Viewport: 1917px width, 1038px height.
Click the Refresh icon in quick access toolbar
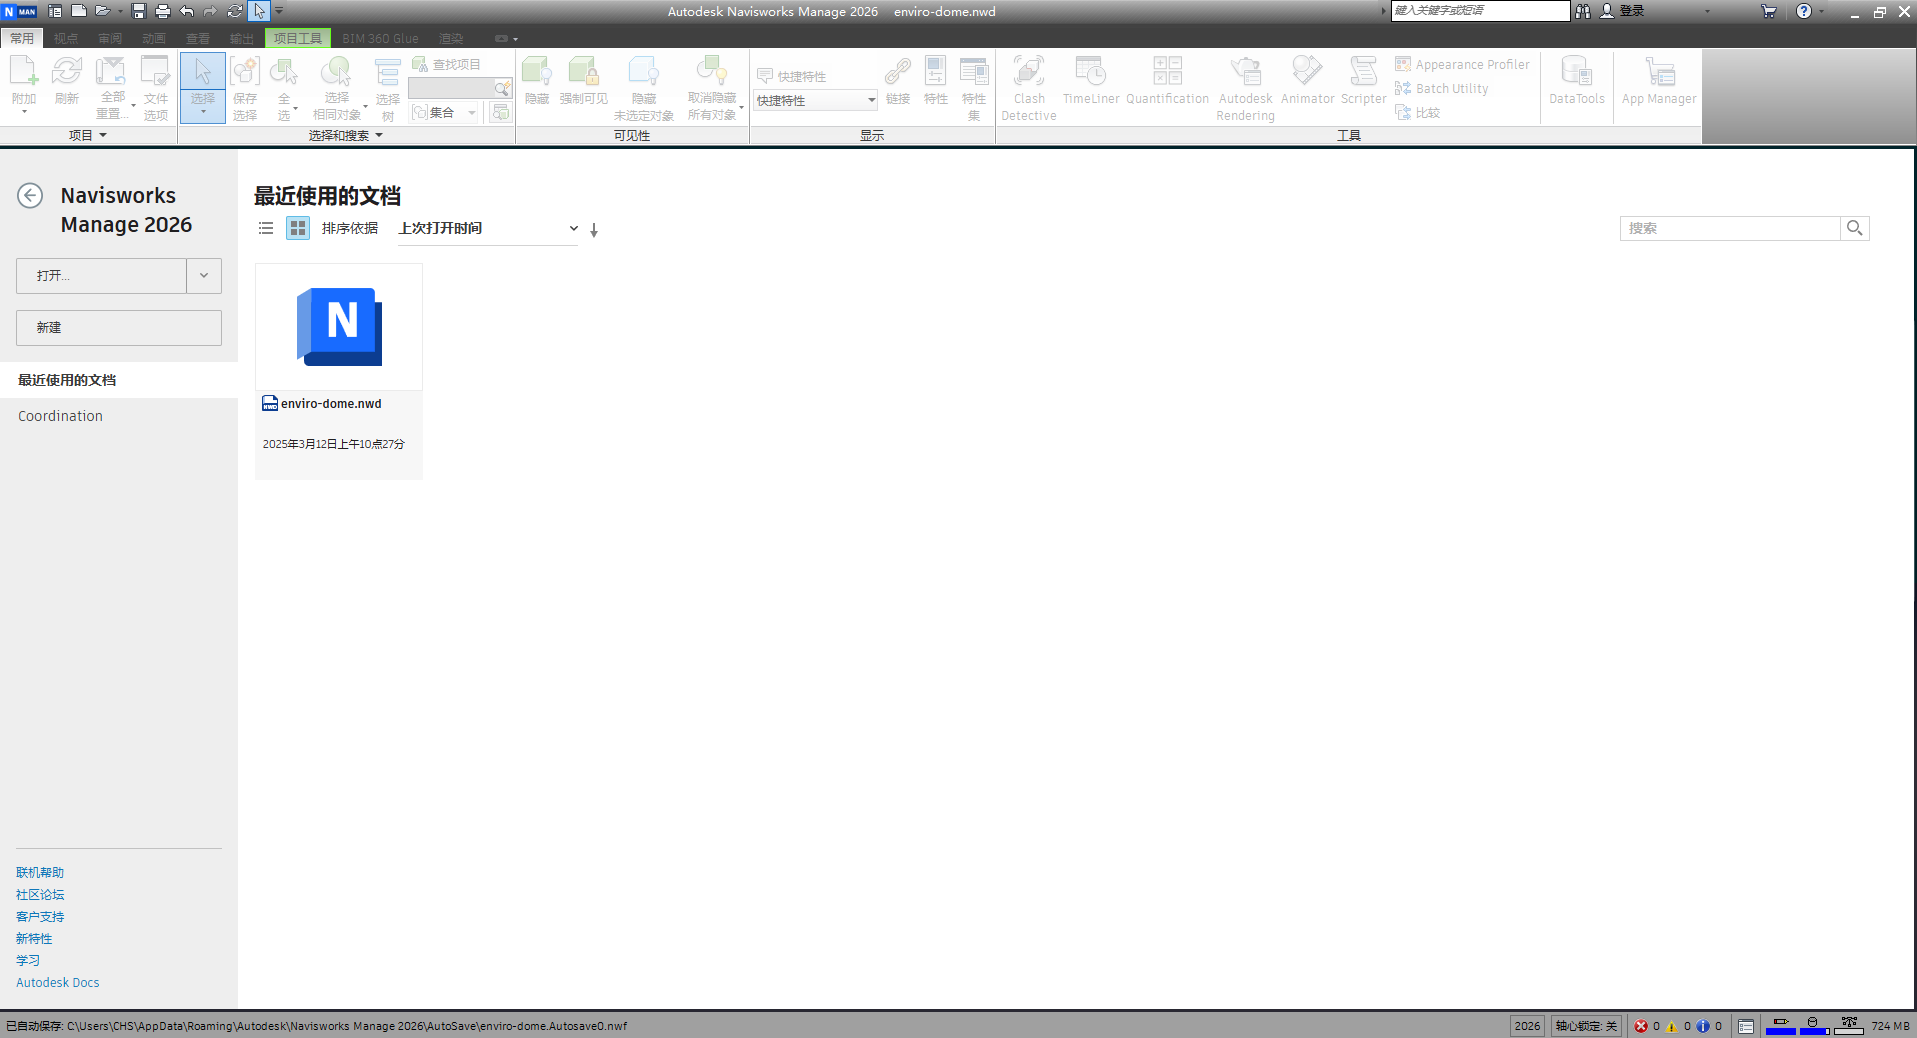pos(235,11)
